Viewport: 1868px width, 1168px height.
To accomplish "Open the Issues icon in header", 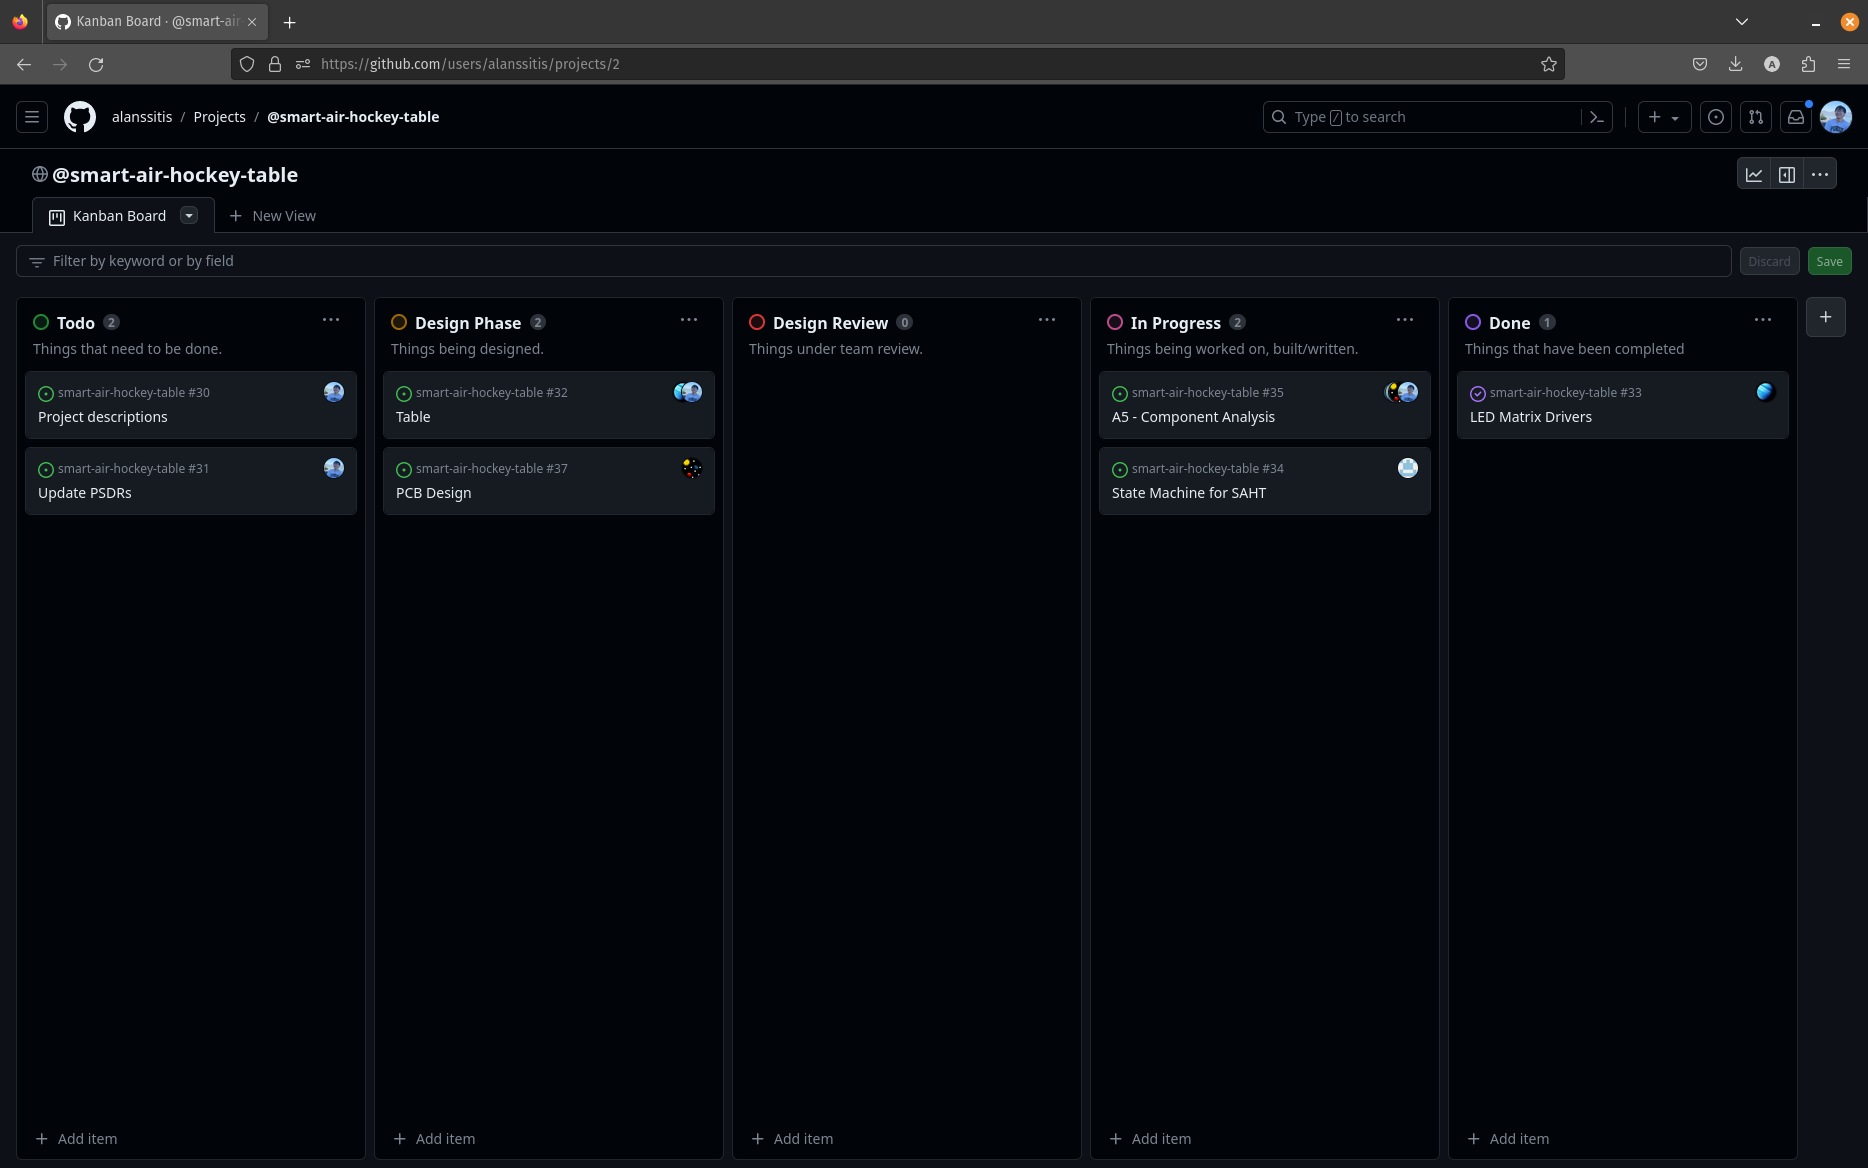I will pos(1716,117).
